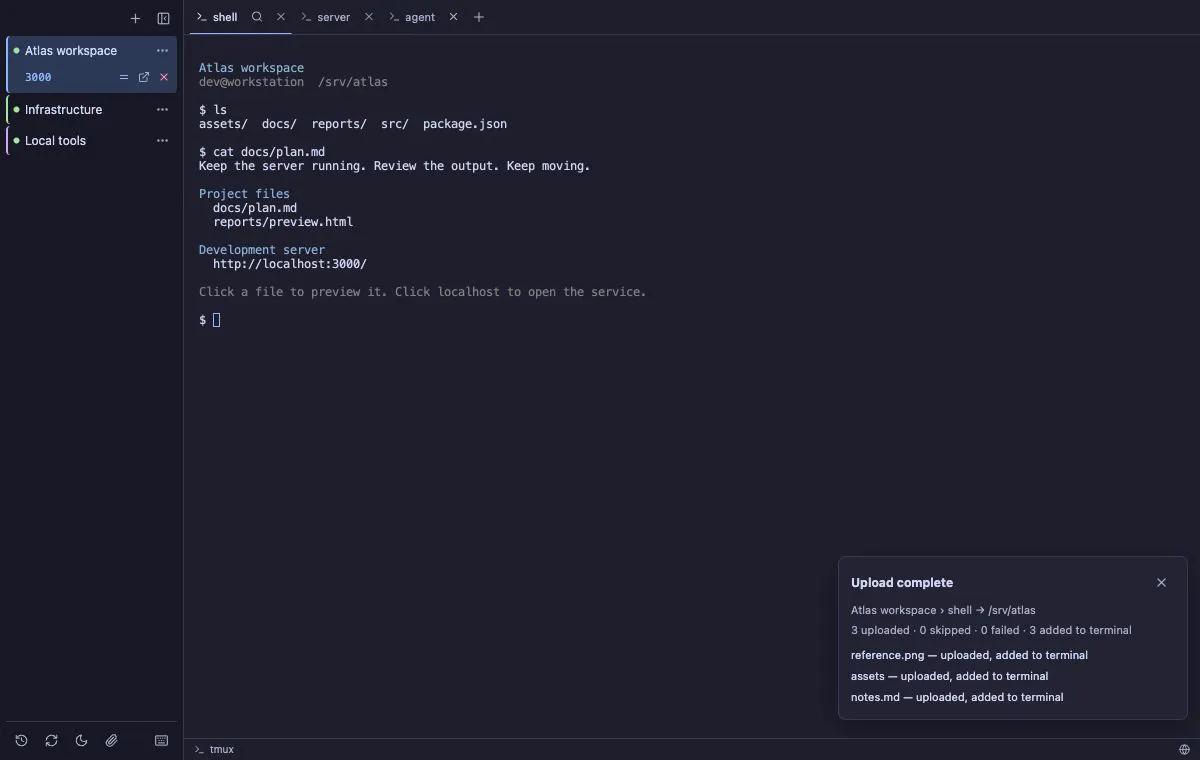
Task: Click the reorder handle beside port 3000
Action: [124, 77]
